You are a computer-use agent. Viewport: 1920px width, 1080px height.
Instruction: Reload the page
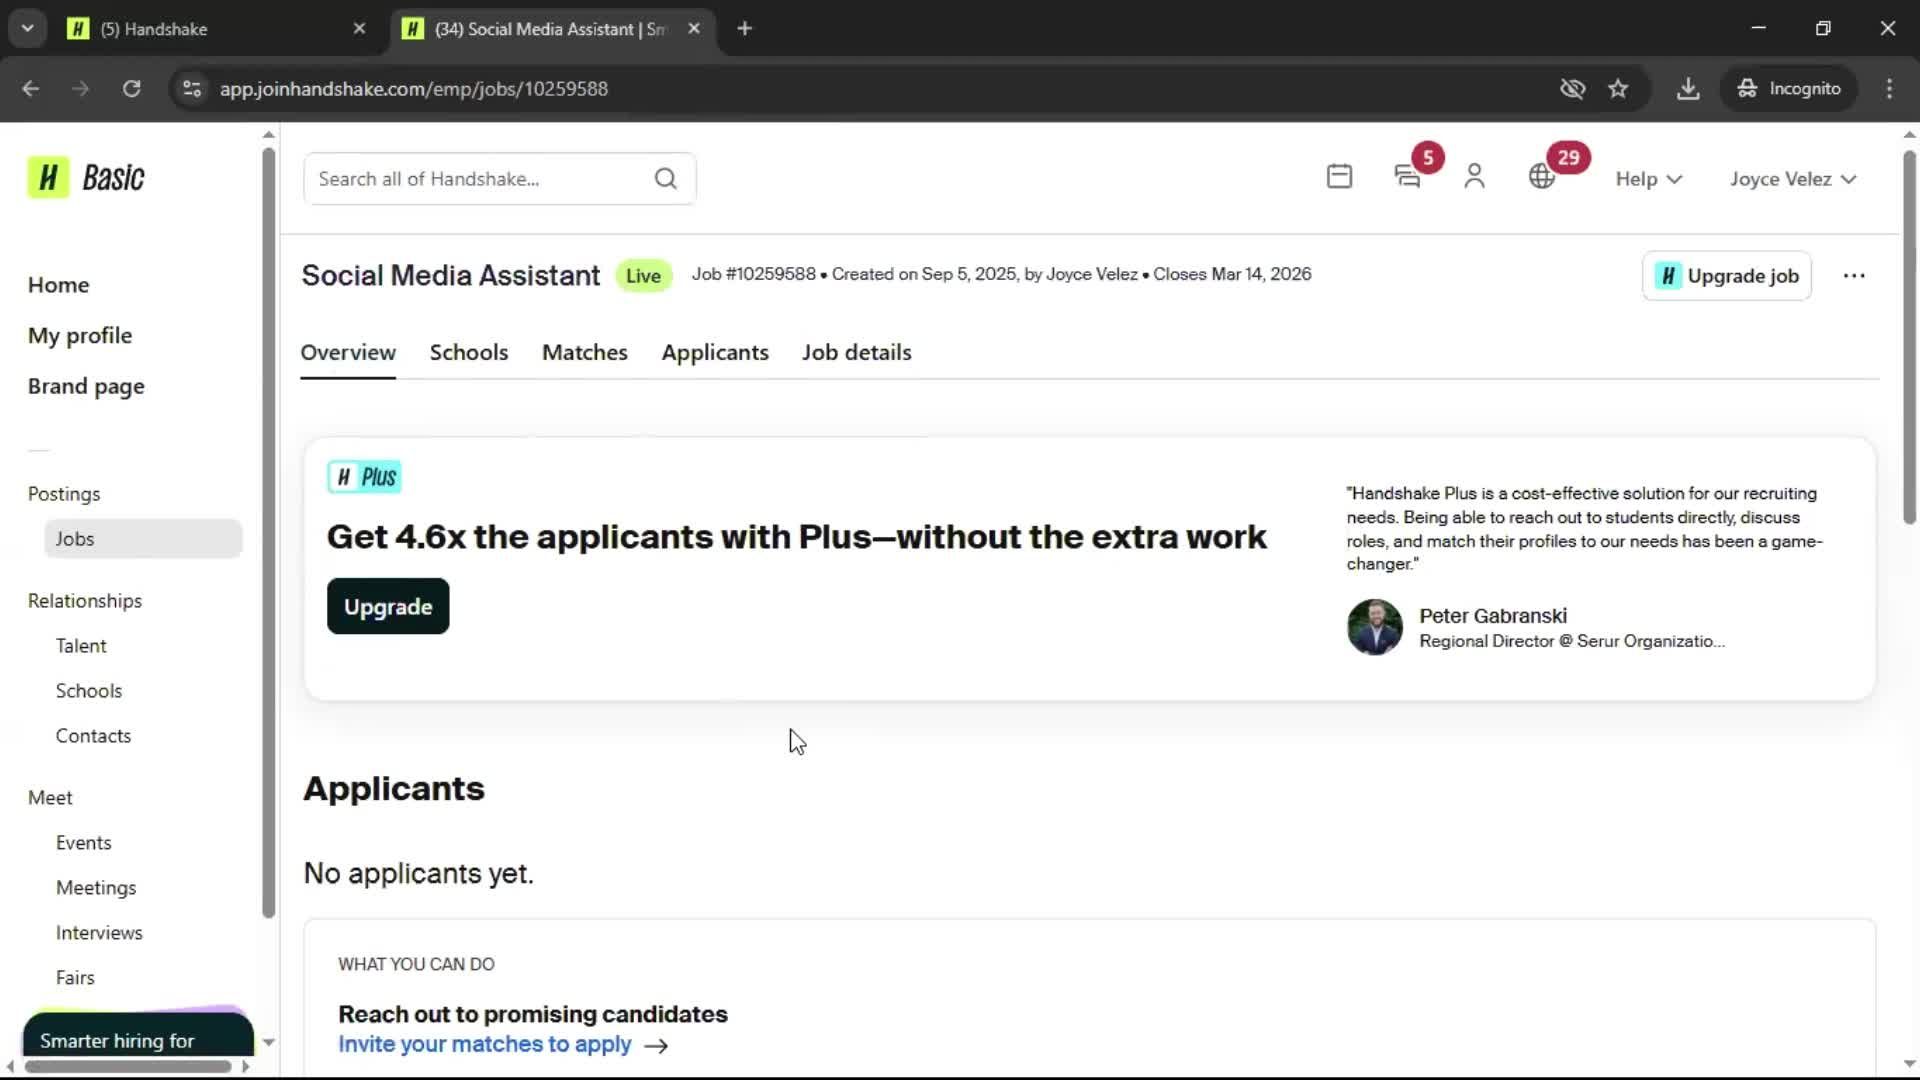point(131,89)
